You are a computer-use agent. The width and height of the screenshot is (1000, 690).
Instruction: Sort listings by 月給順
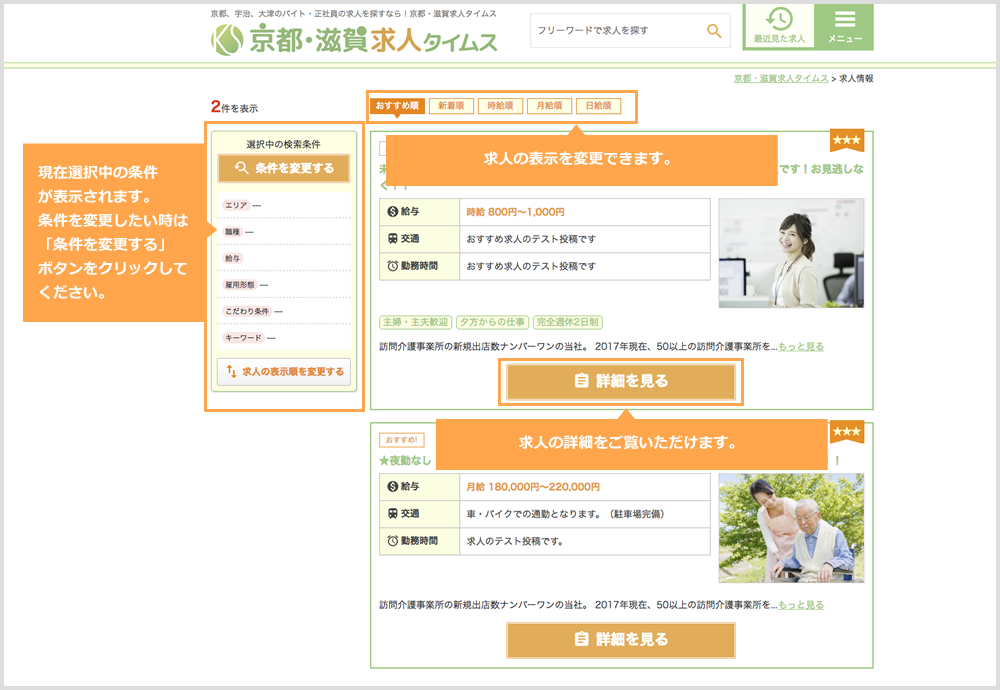point(549,106)
